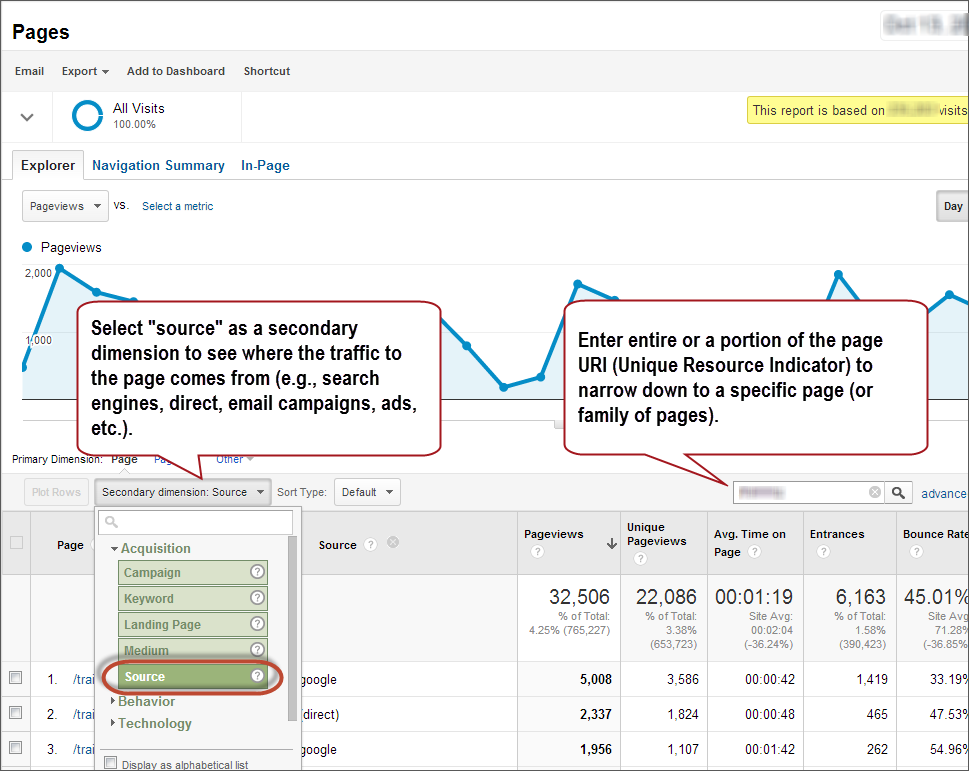Click the All Visits donut icon
The height and width of the screenshot is (771, 969).
coord(87,116)
